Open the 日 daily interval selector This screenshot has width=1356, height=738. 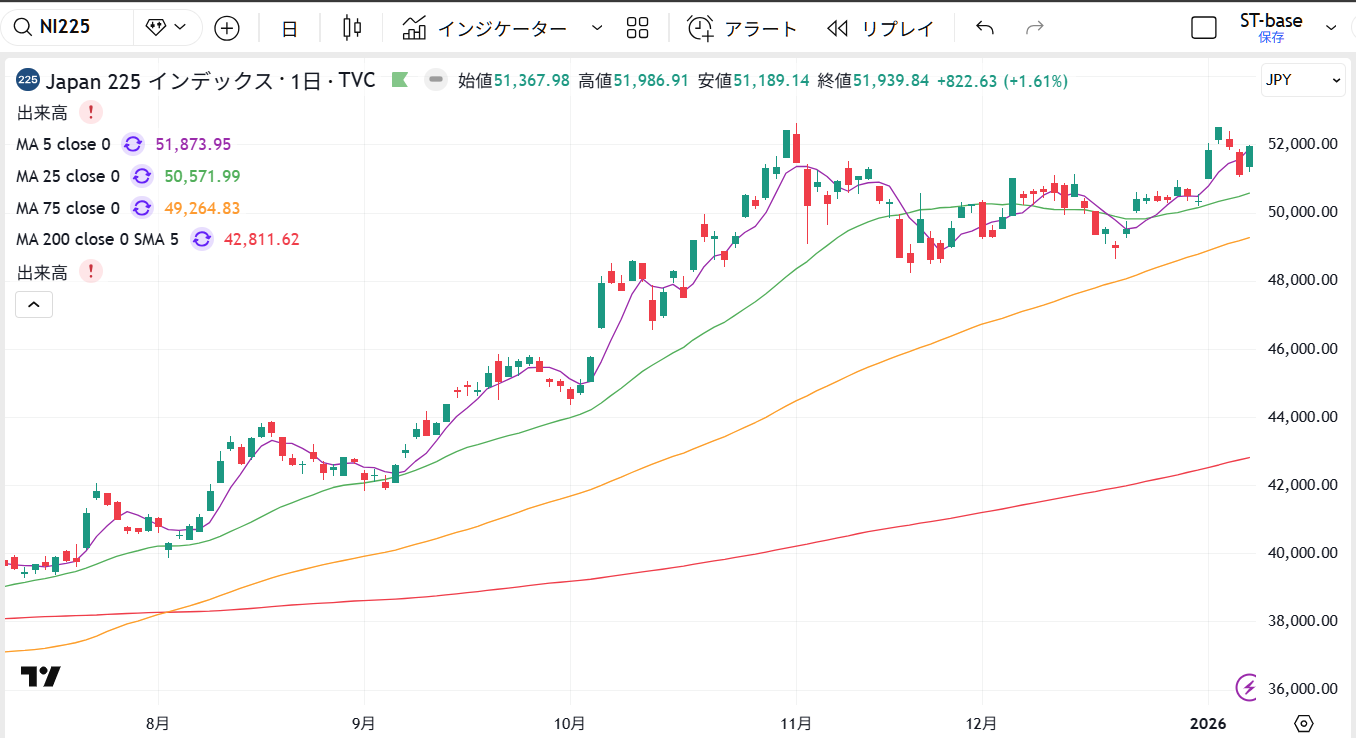pyautogui.click(x=289, y=28)
